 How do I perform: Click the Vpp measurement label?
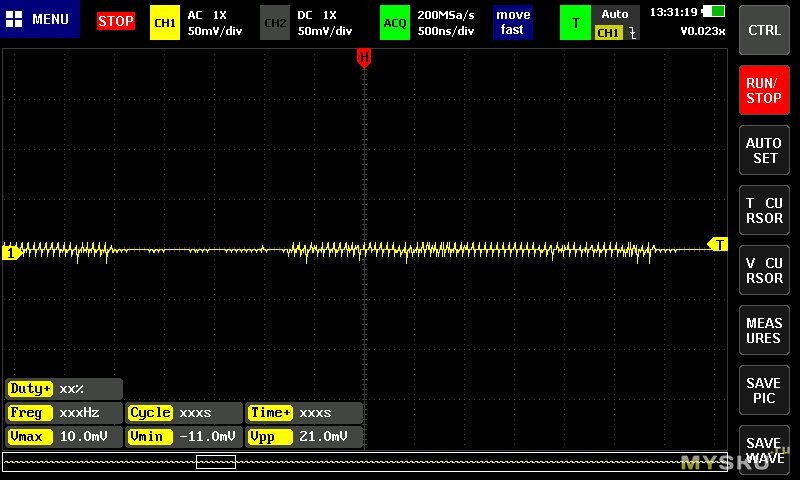pyautogui.click(x=270, y=437)
